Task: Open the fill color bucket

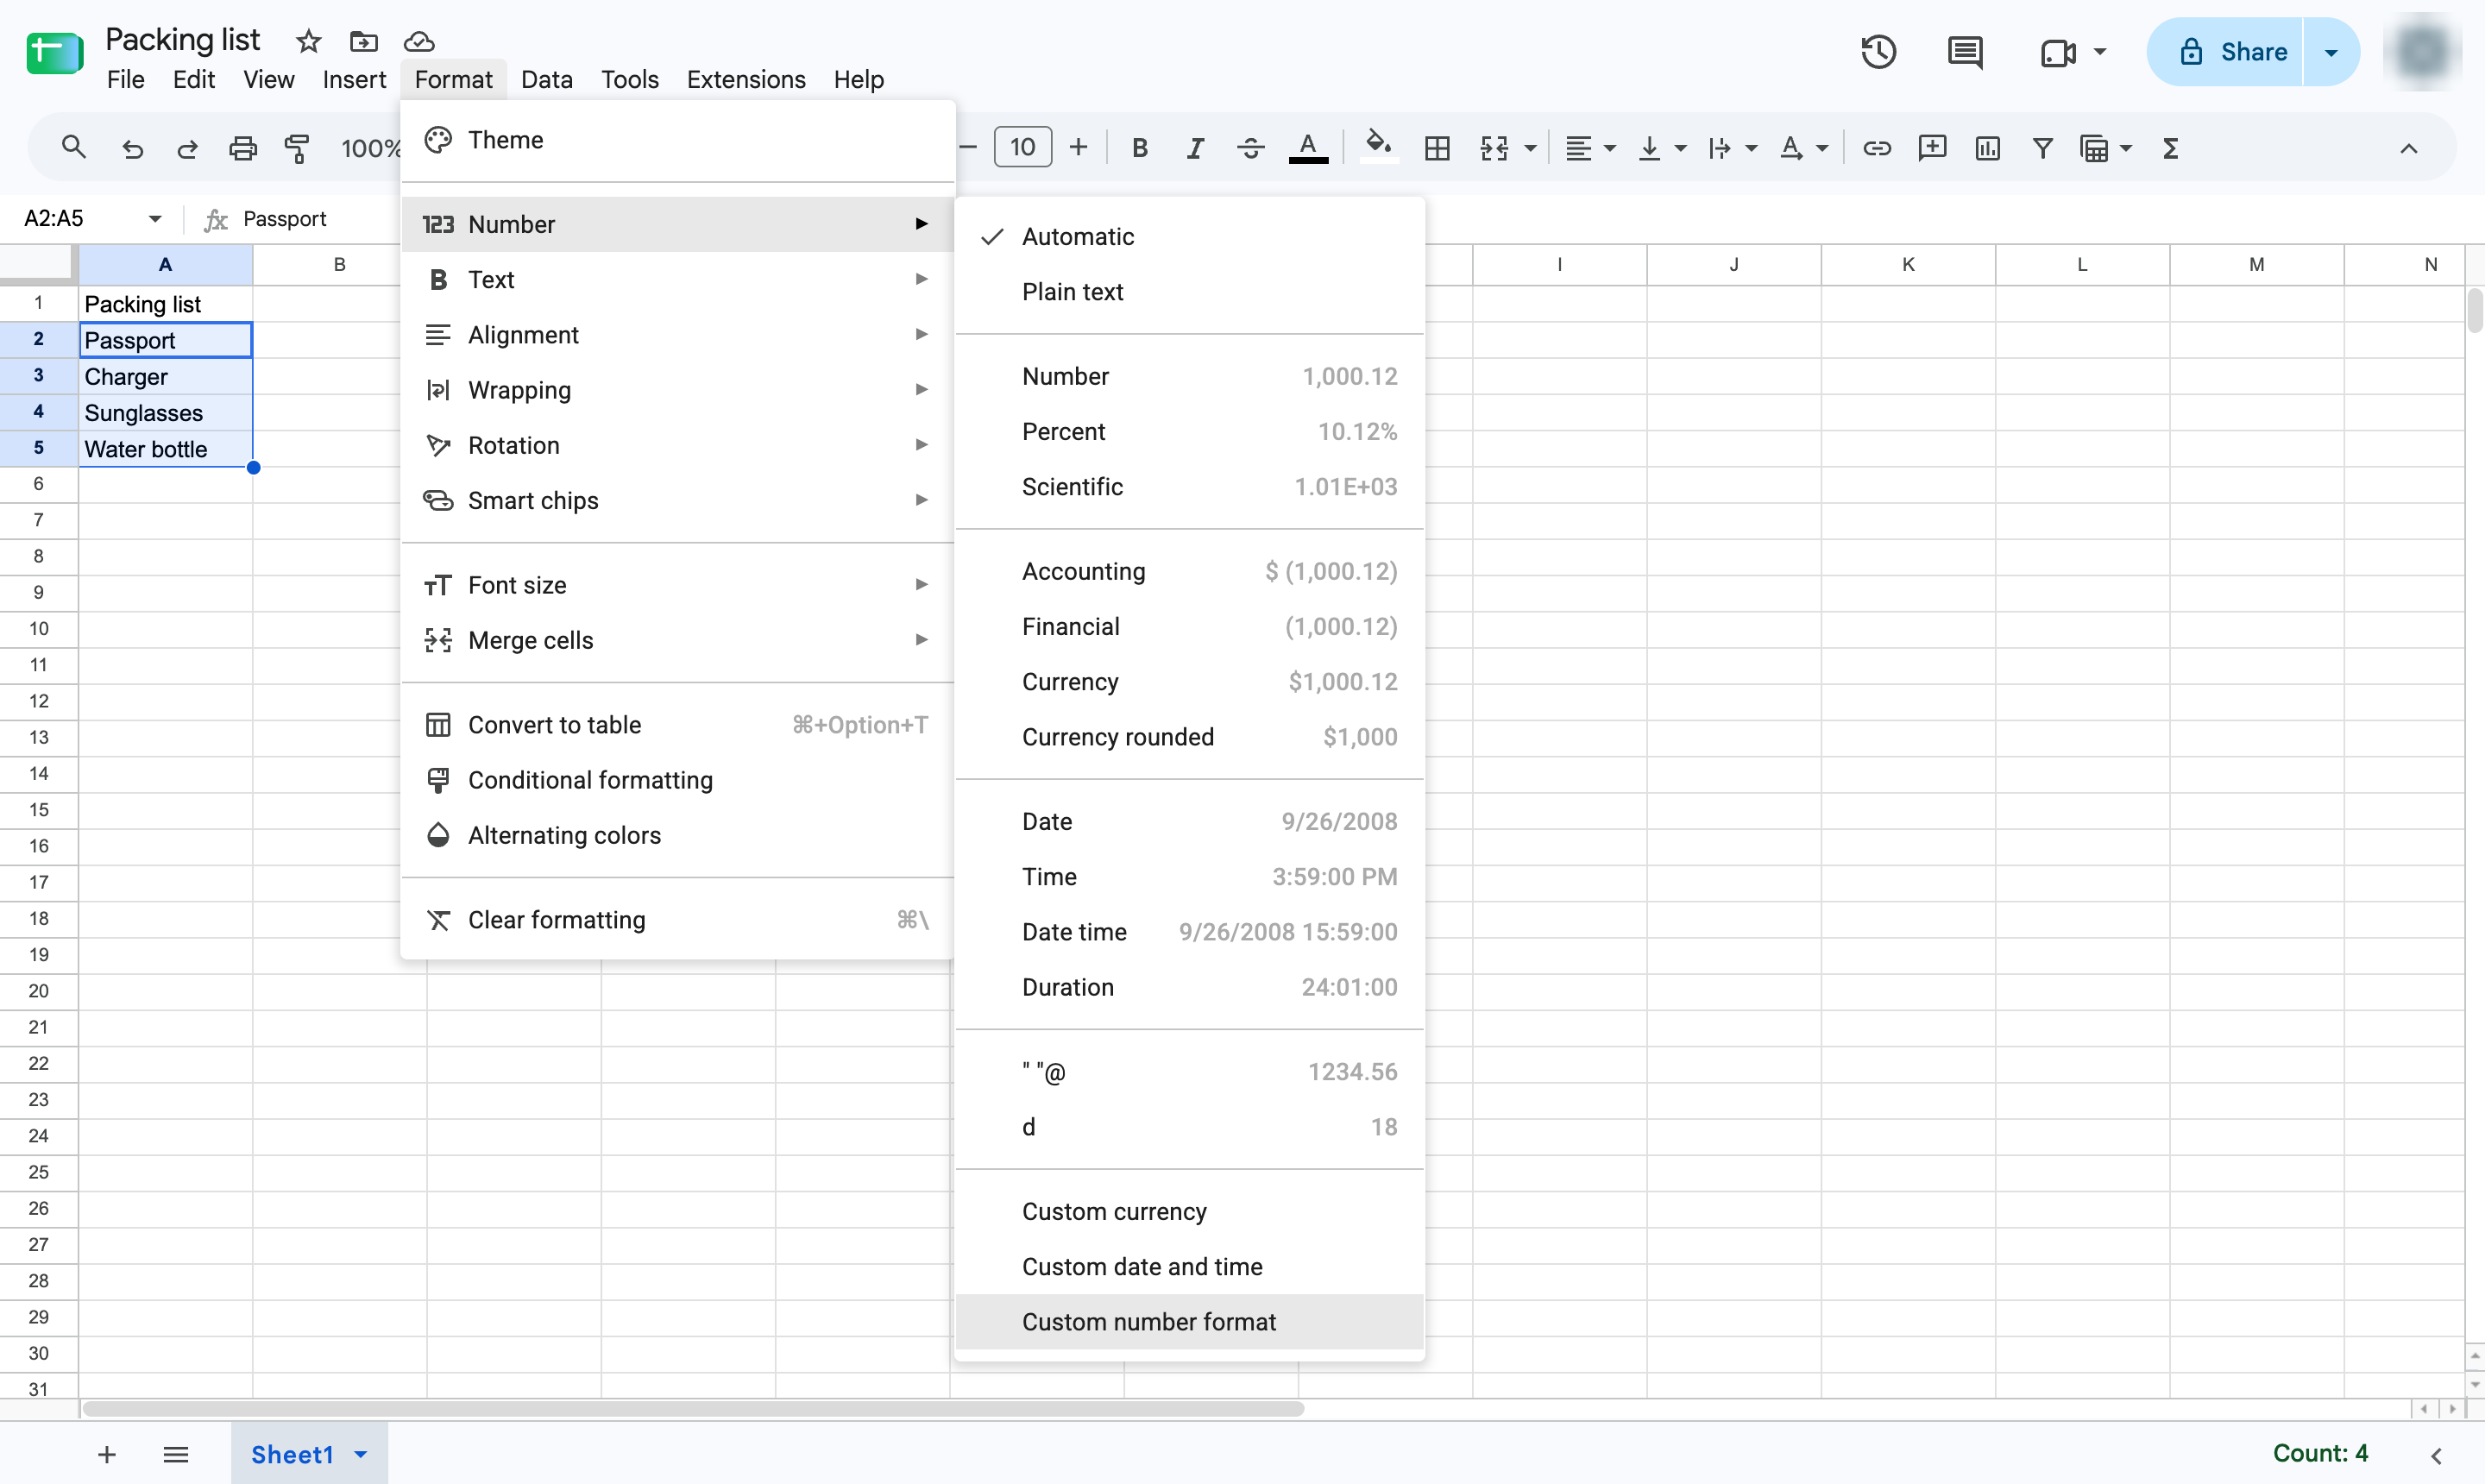Action: 1379,146
